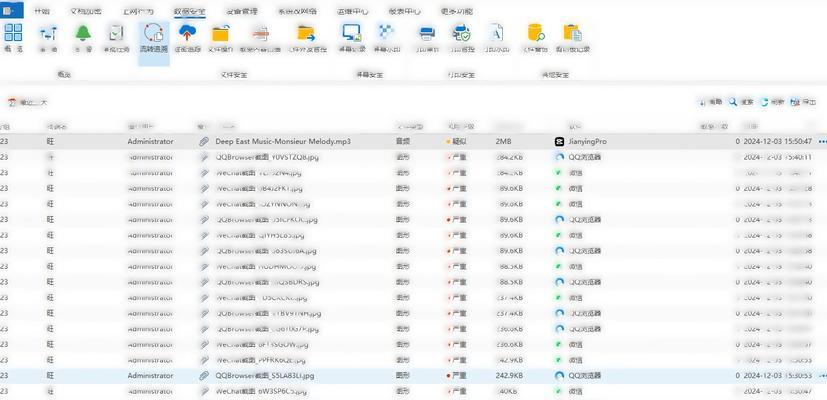827x400 pixels.
Task: Open the 更多功能 tab
Action: point(457,11)
